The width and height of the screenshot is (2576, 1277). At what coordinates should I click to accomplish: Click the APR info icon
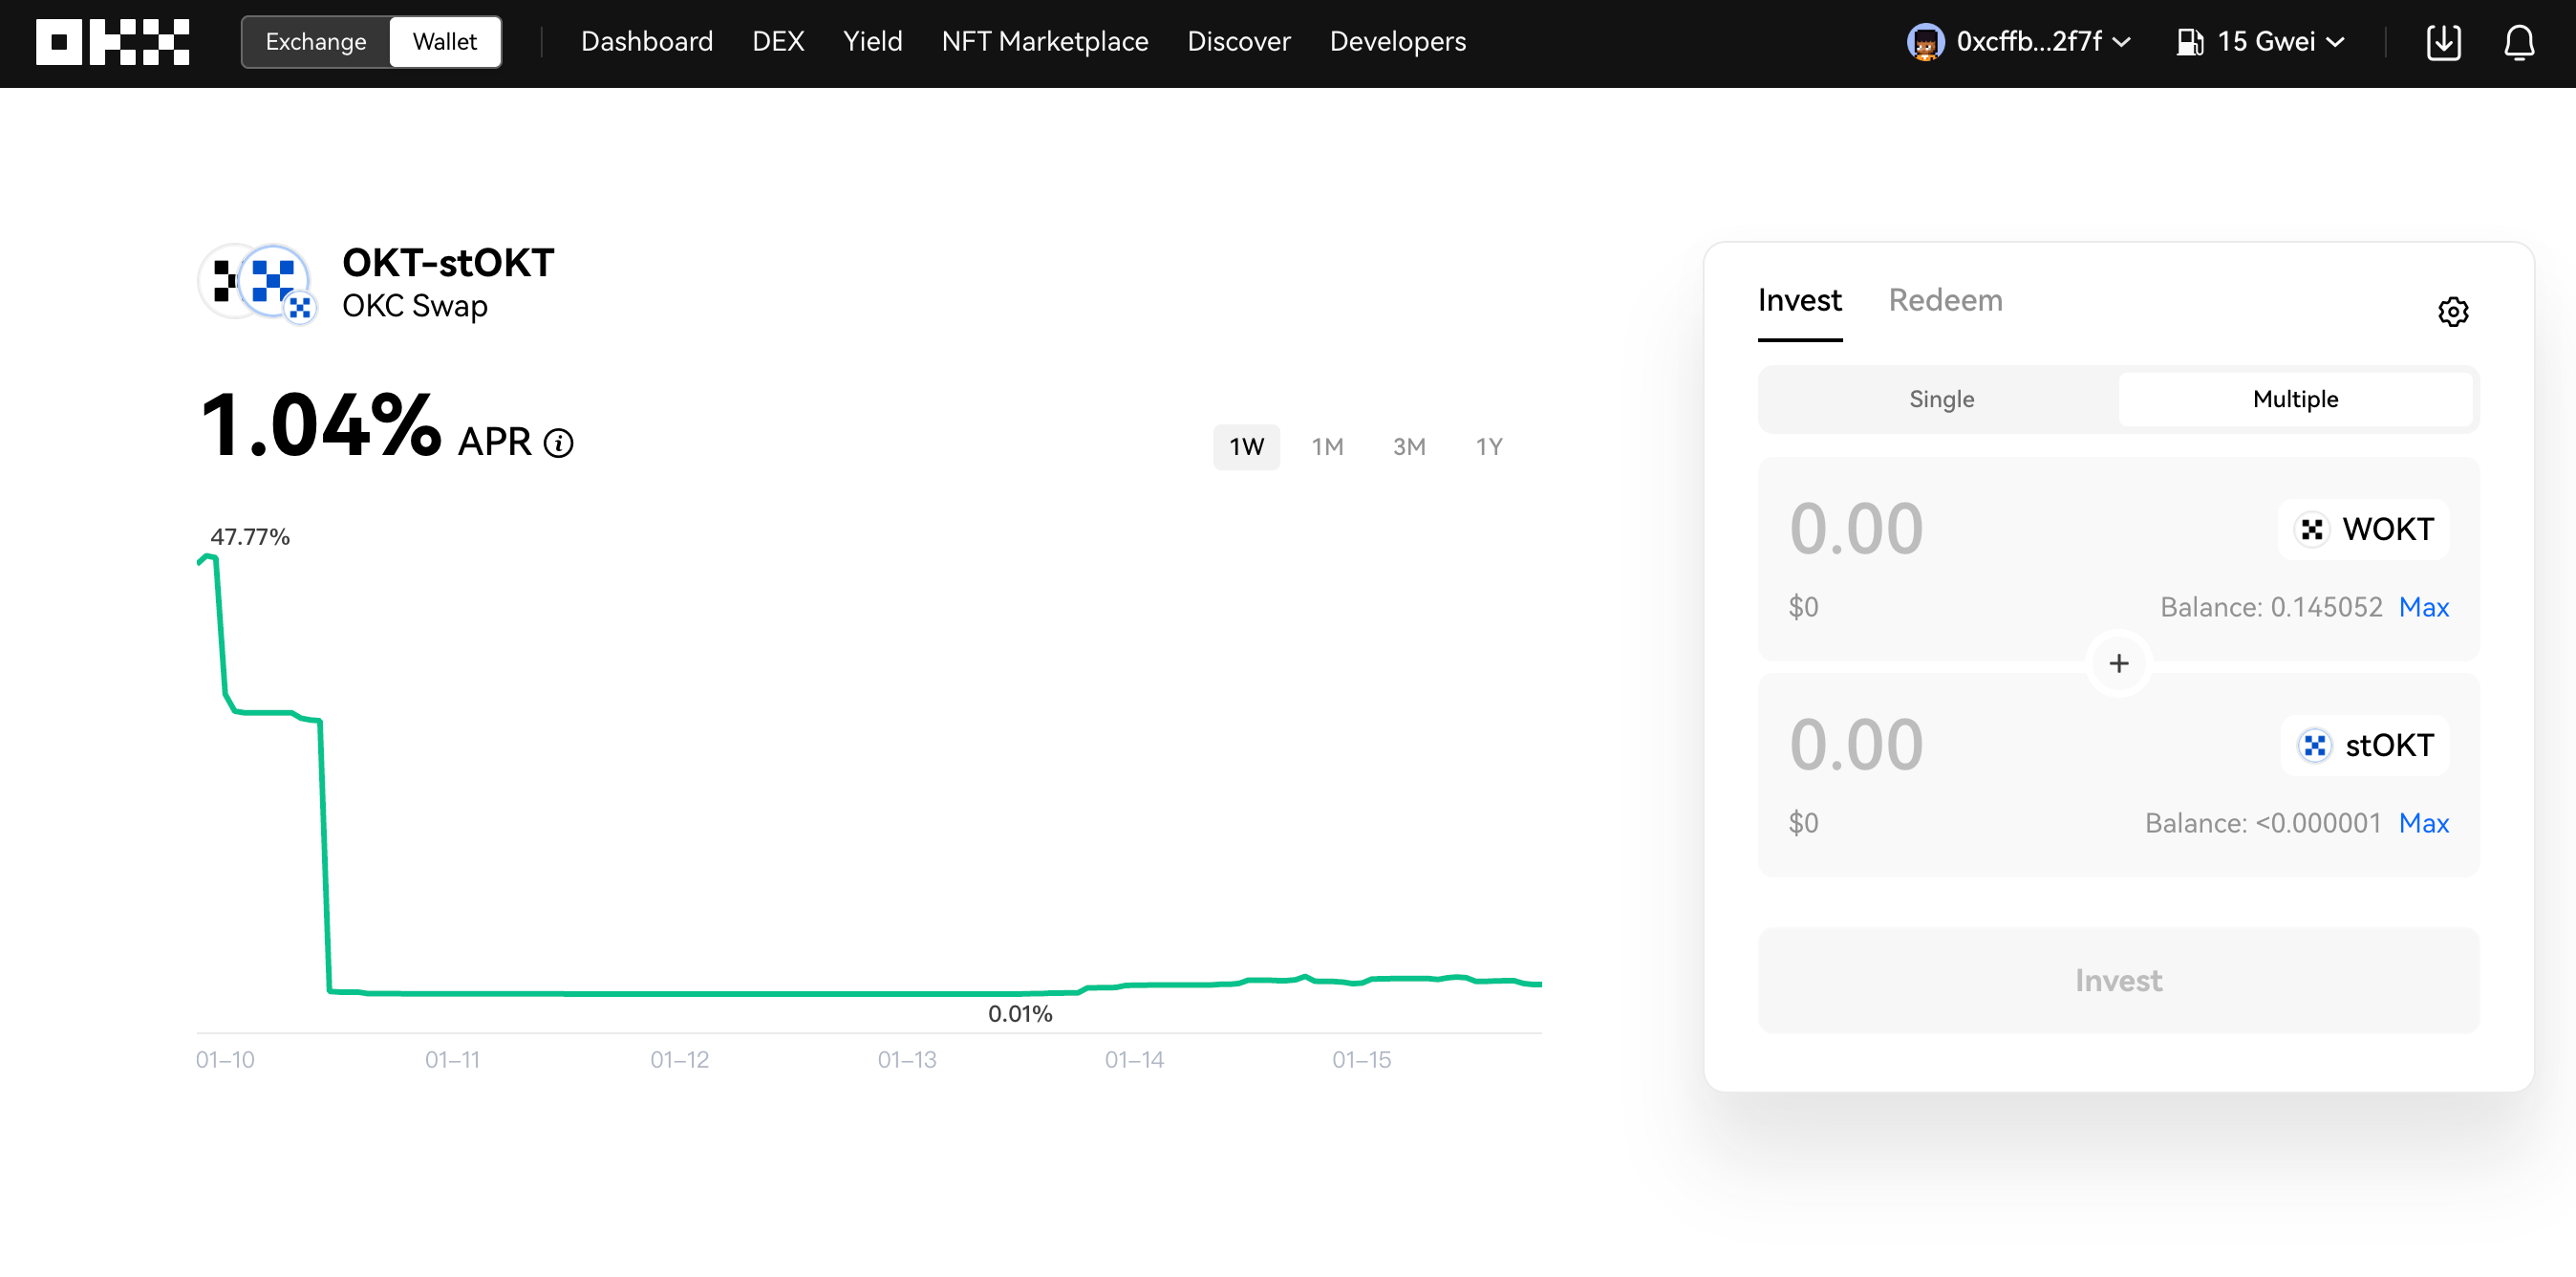click(x=558, y=443)
